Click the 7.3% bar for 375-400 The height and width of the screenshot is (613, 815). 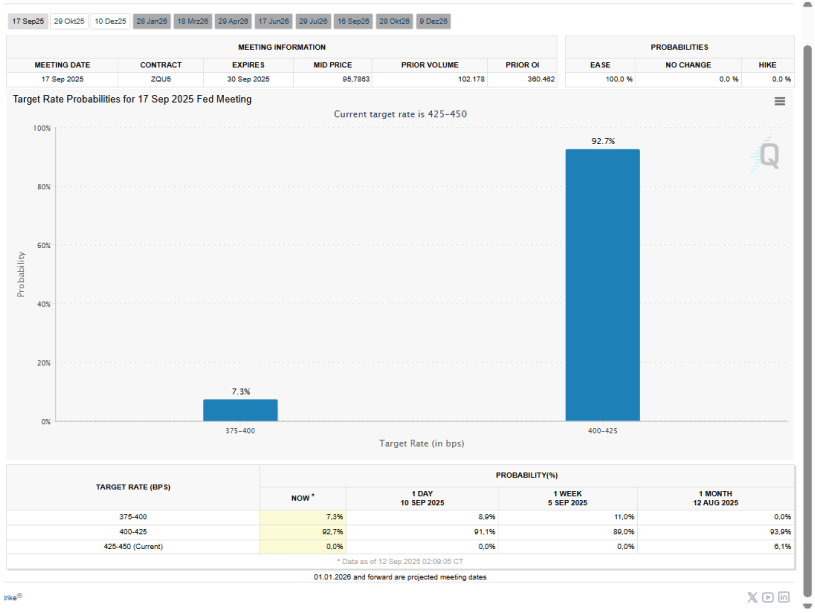(x=240, y=410)
